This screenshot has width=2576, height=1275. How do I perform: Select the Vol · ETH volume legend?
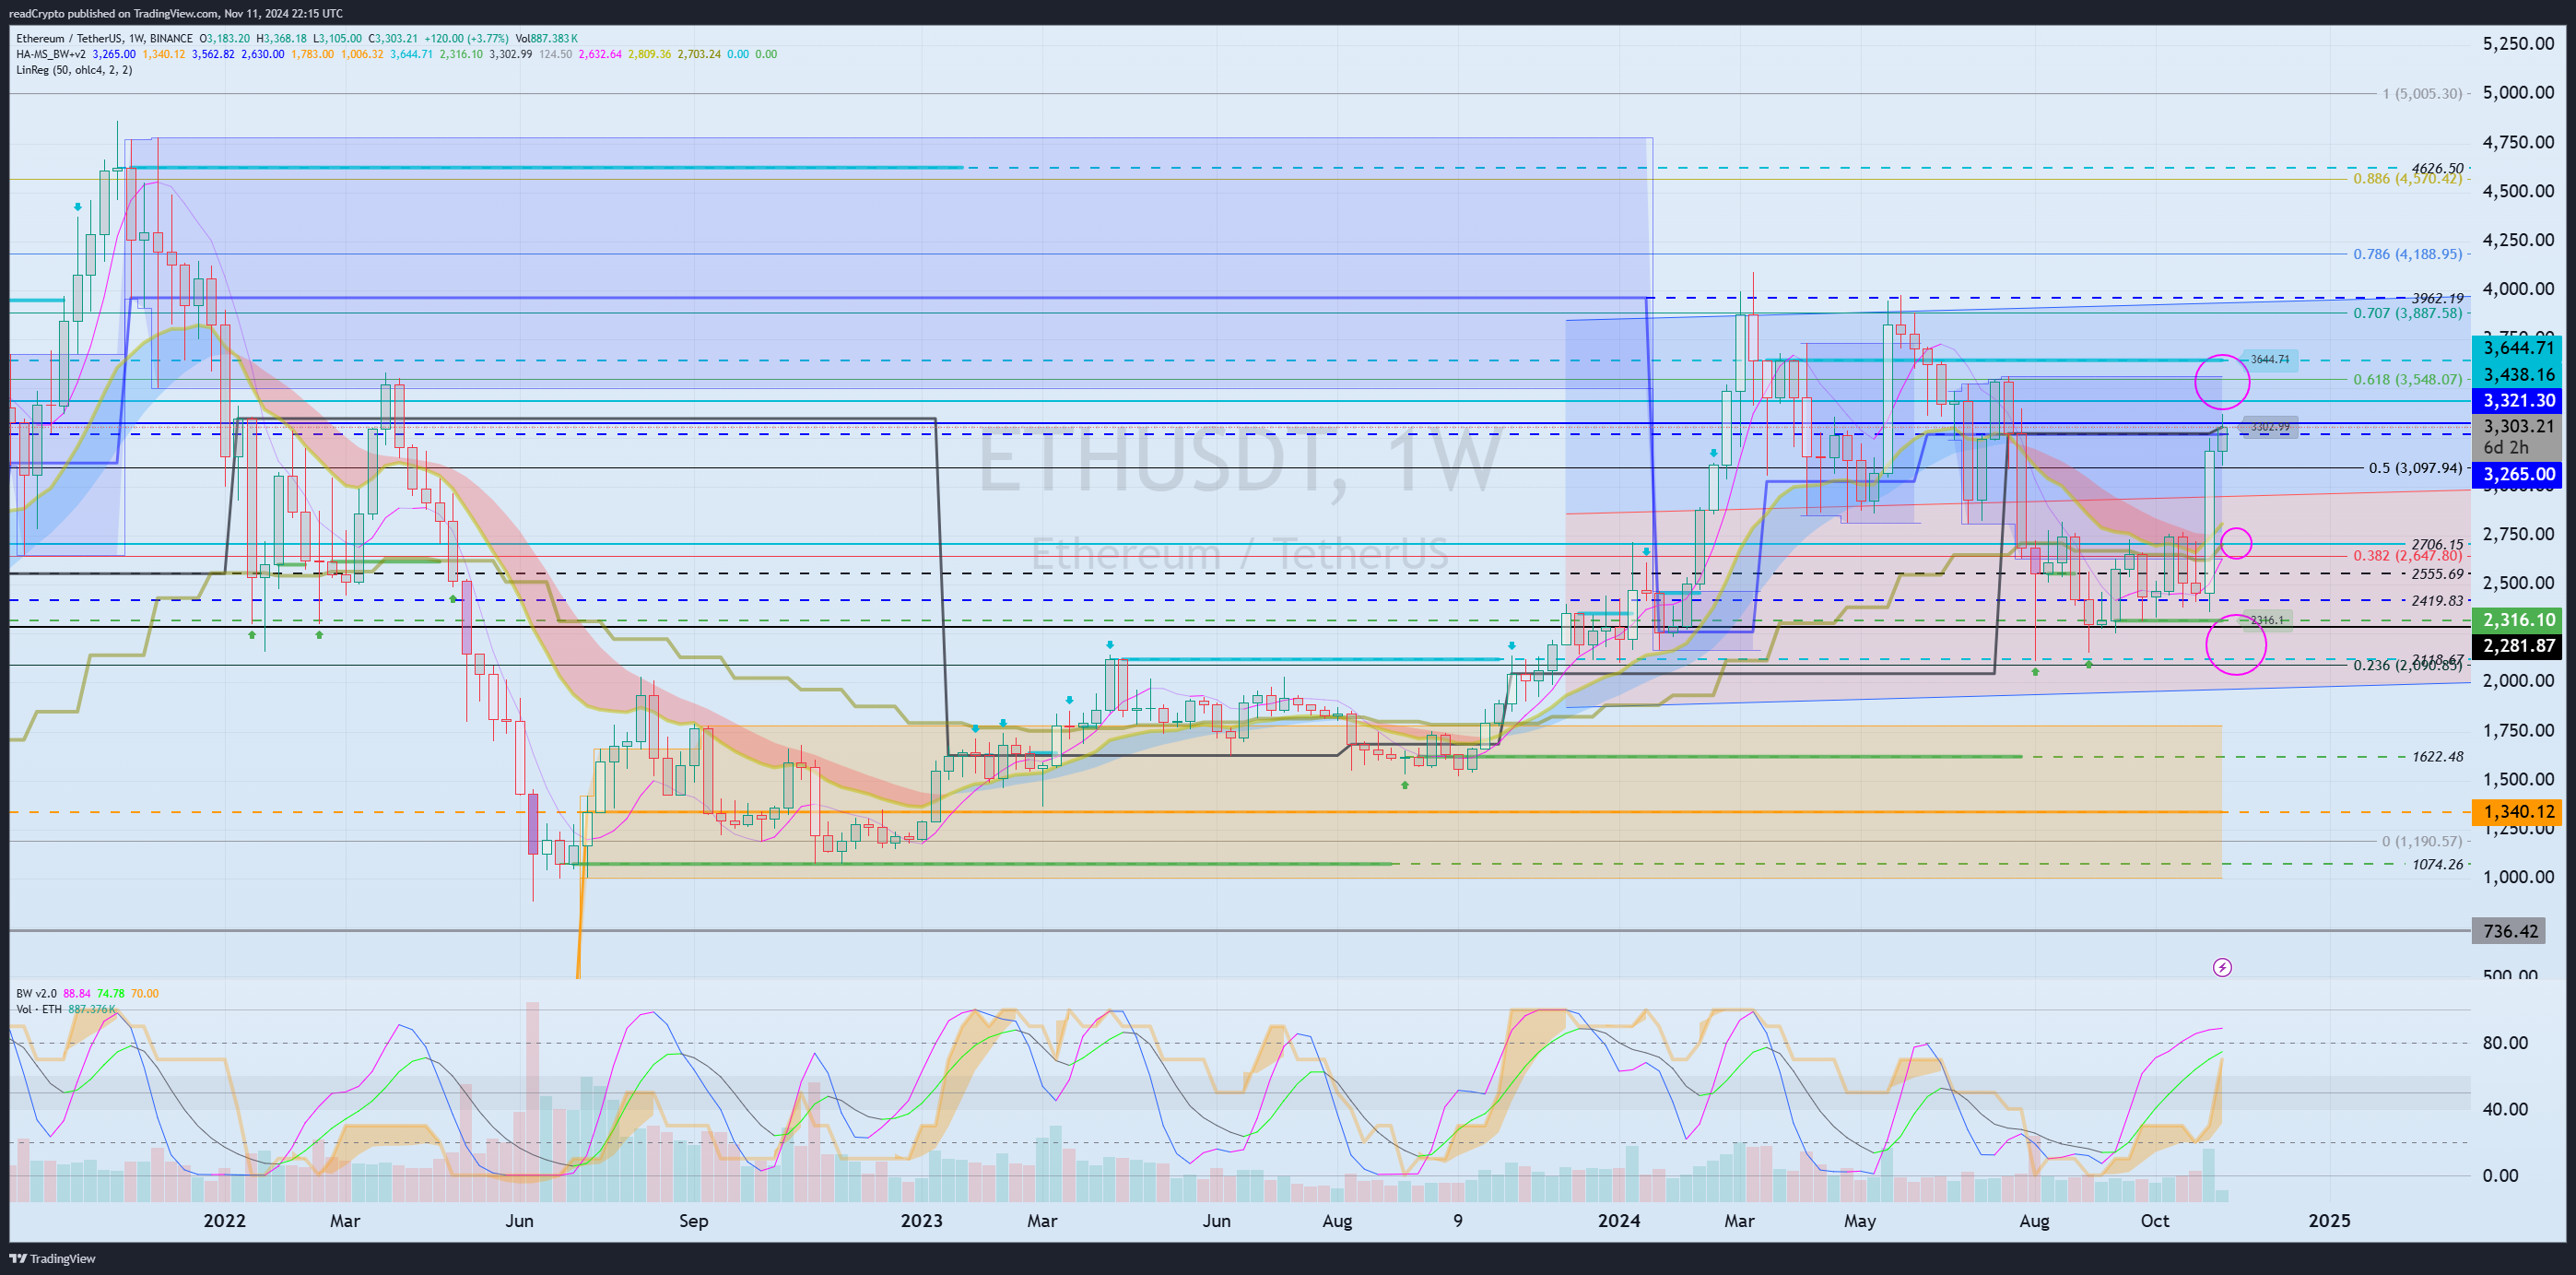[x=39, y=1009]
